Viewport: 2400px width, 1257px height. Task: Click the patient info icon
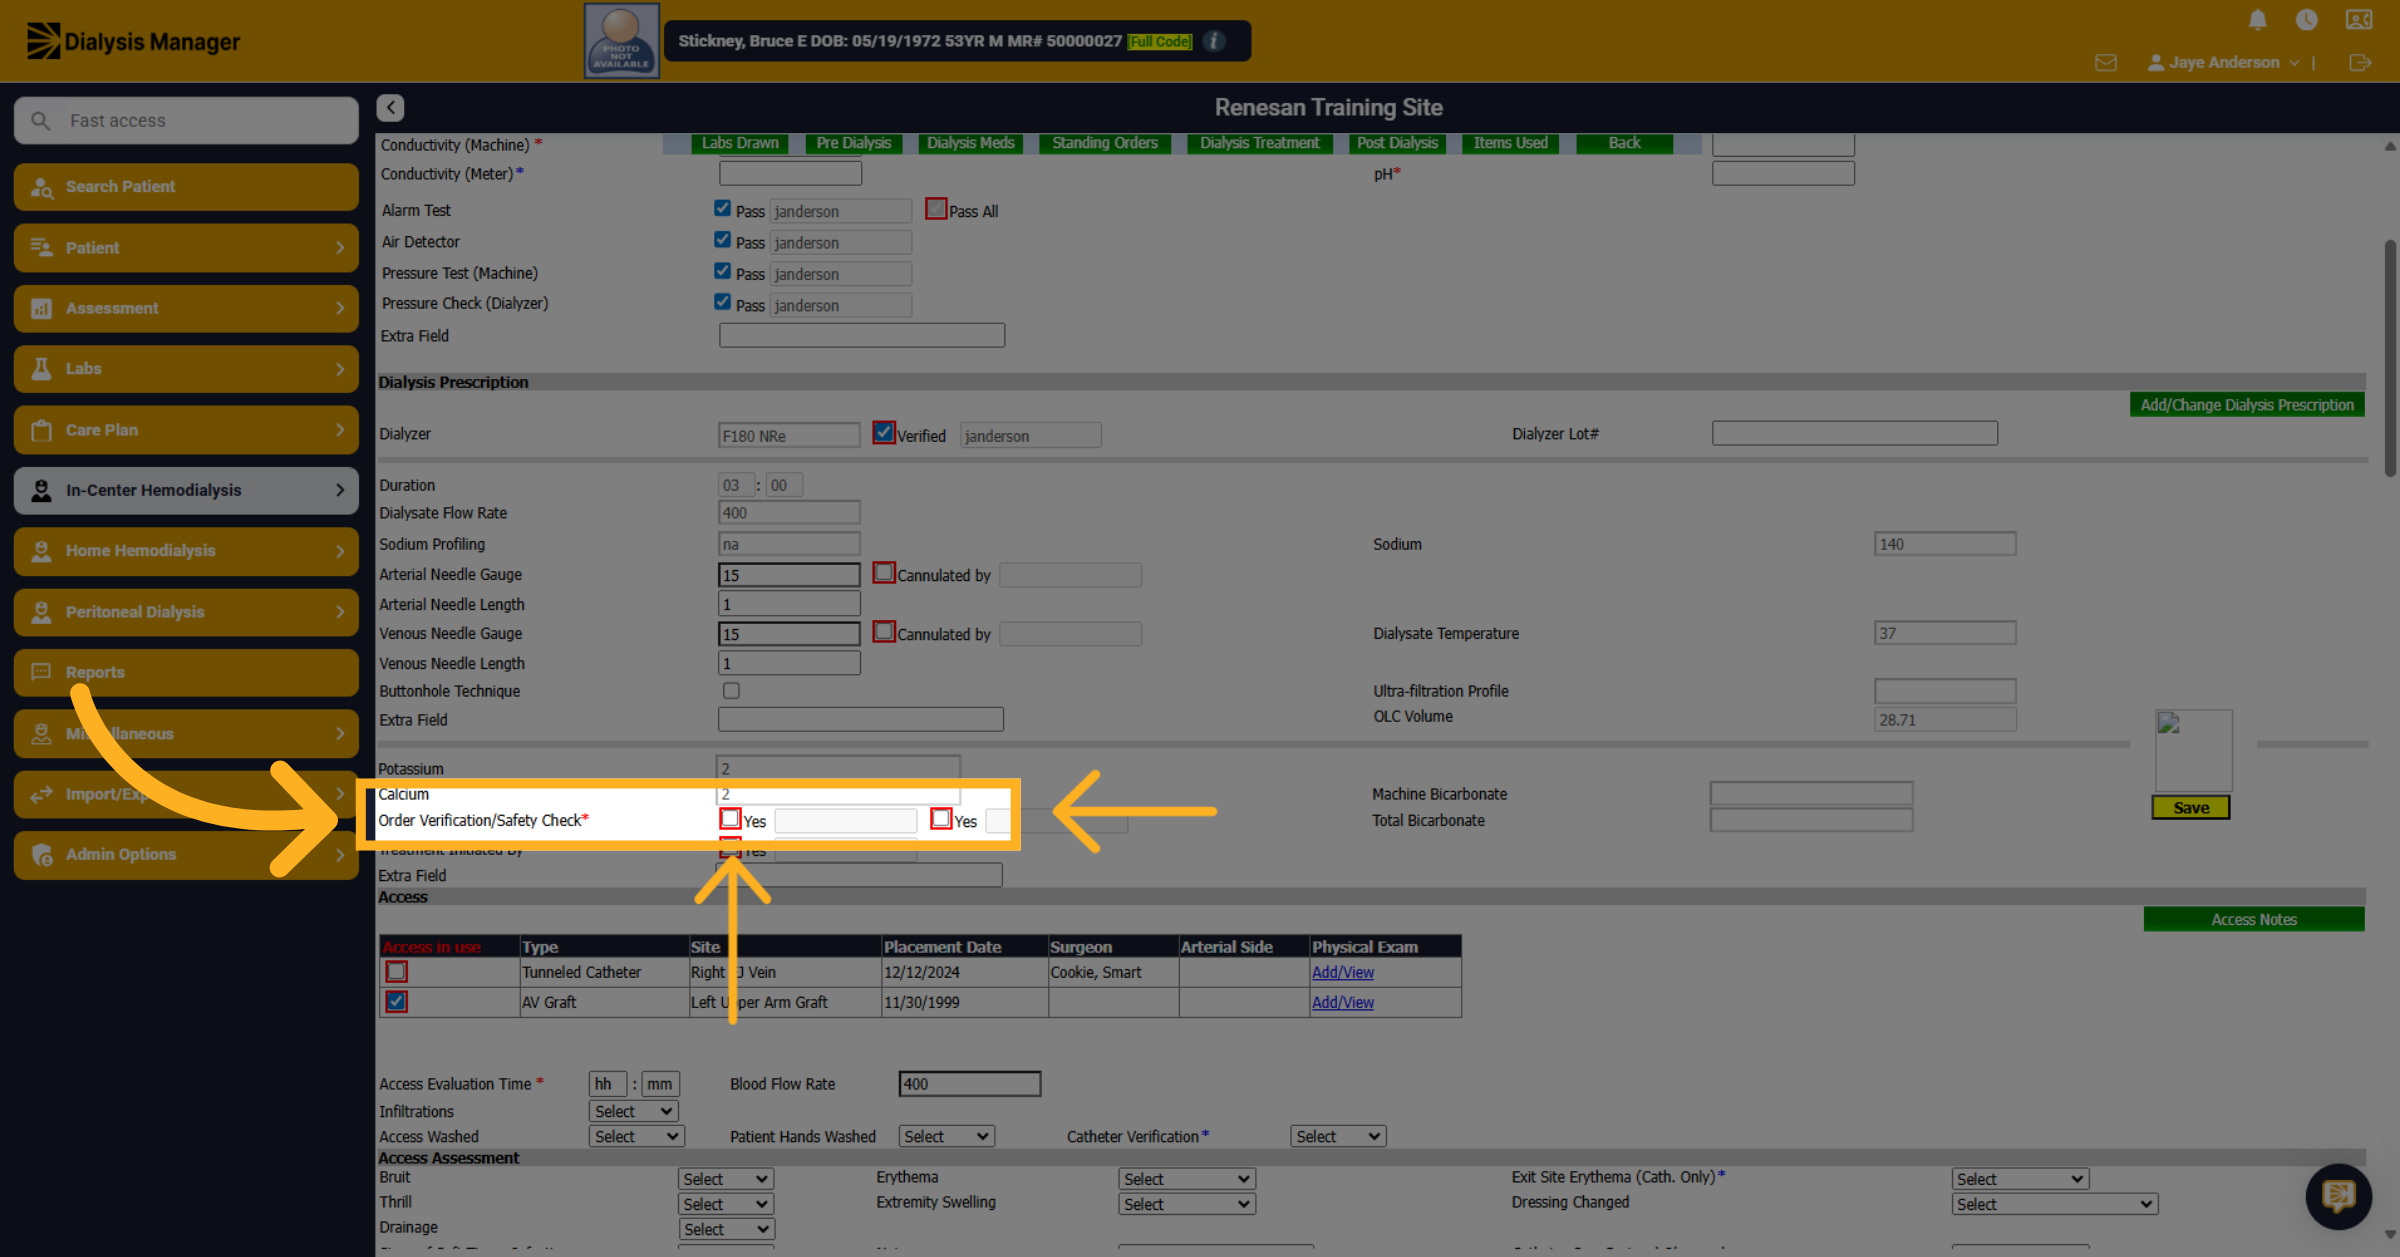coord(1215,41)
